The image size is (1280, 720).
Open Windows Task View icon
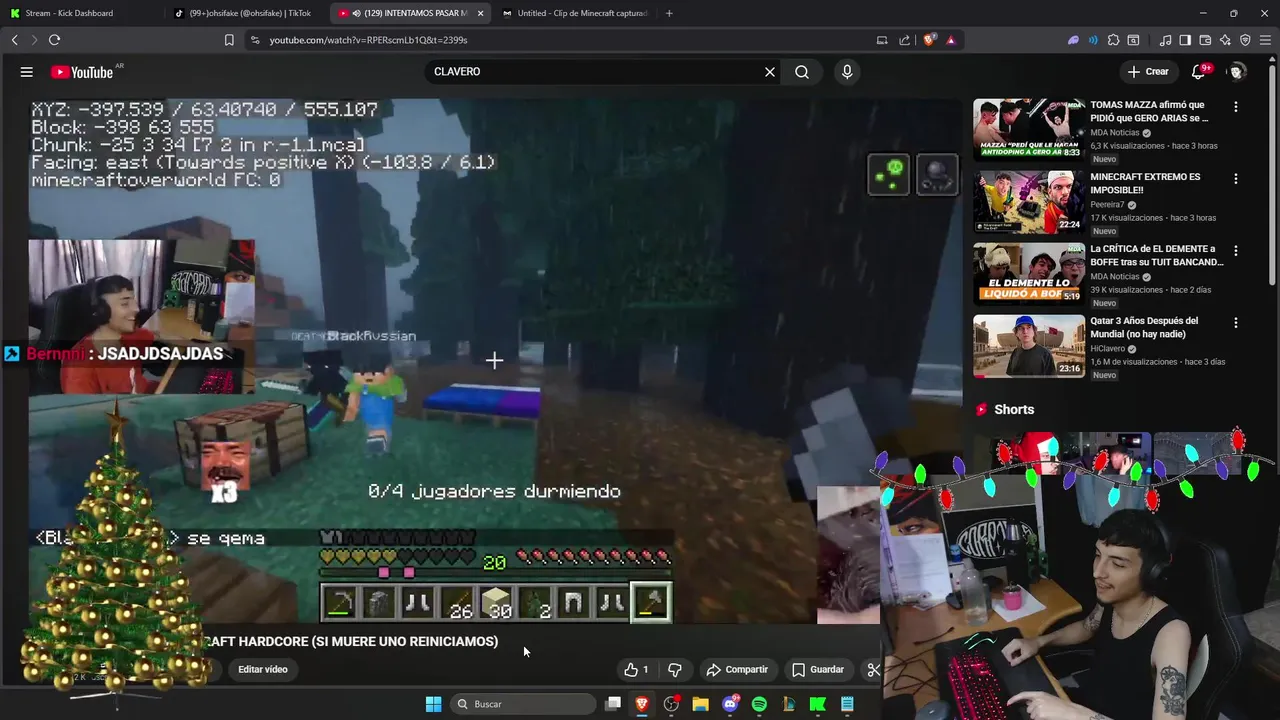(x=613, y=704)
